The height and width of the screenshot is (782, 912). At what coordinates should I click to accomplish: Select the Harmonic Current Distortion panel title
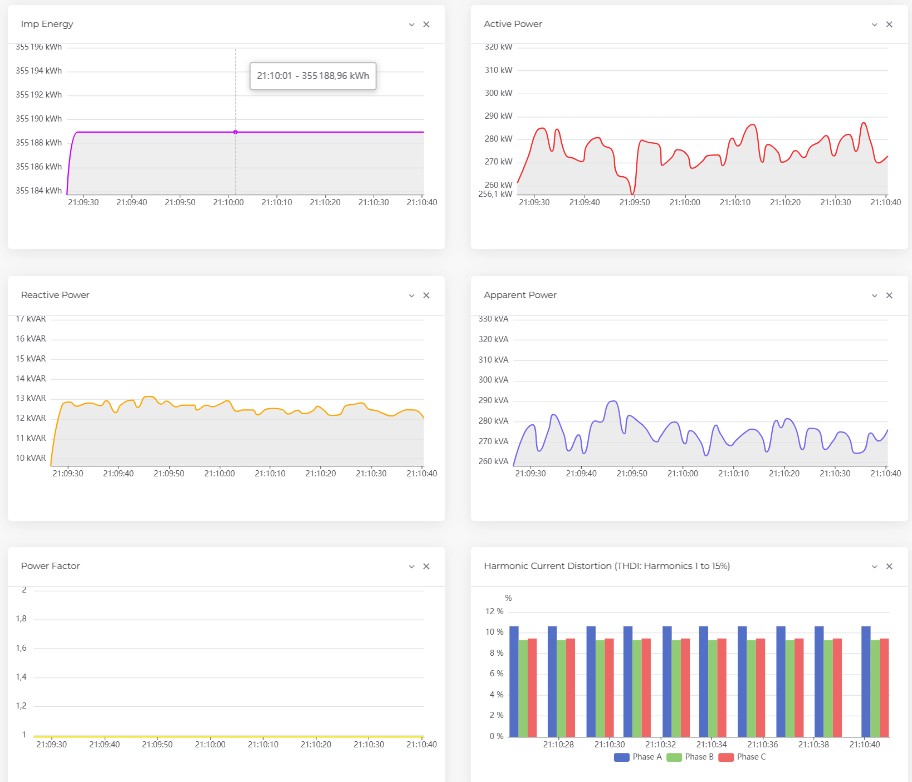coord(606,566)
